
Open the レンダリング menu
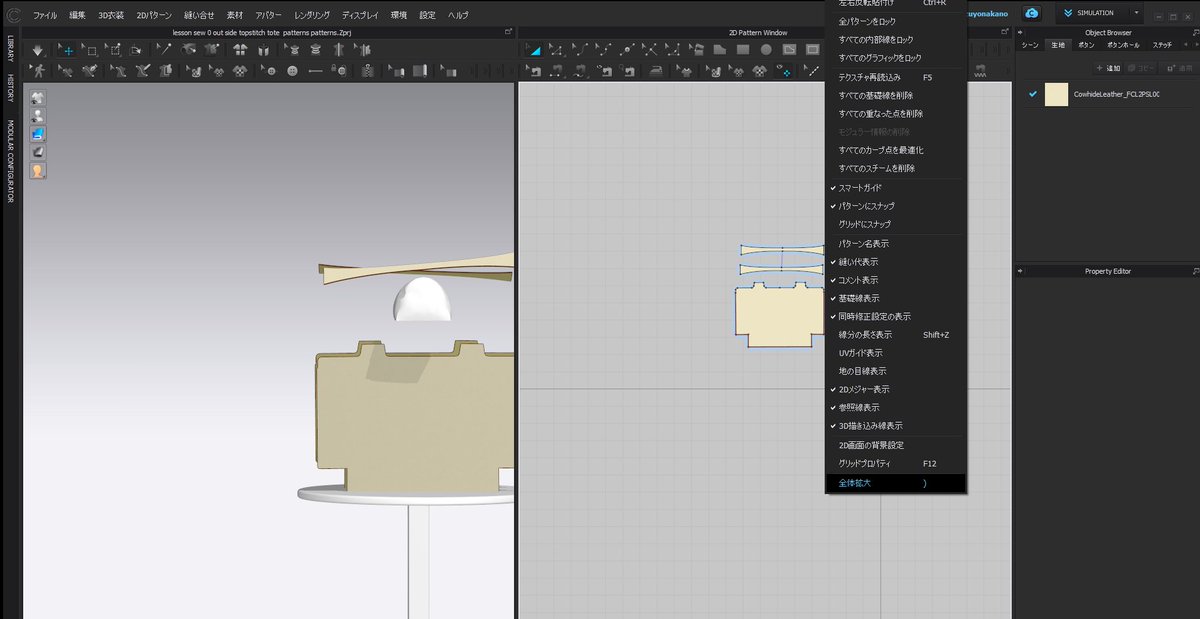(x=311, y=15)
